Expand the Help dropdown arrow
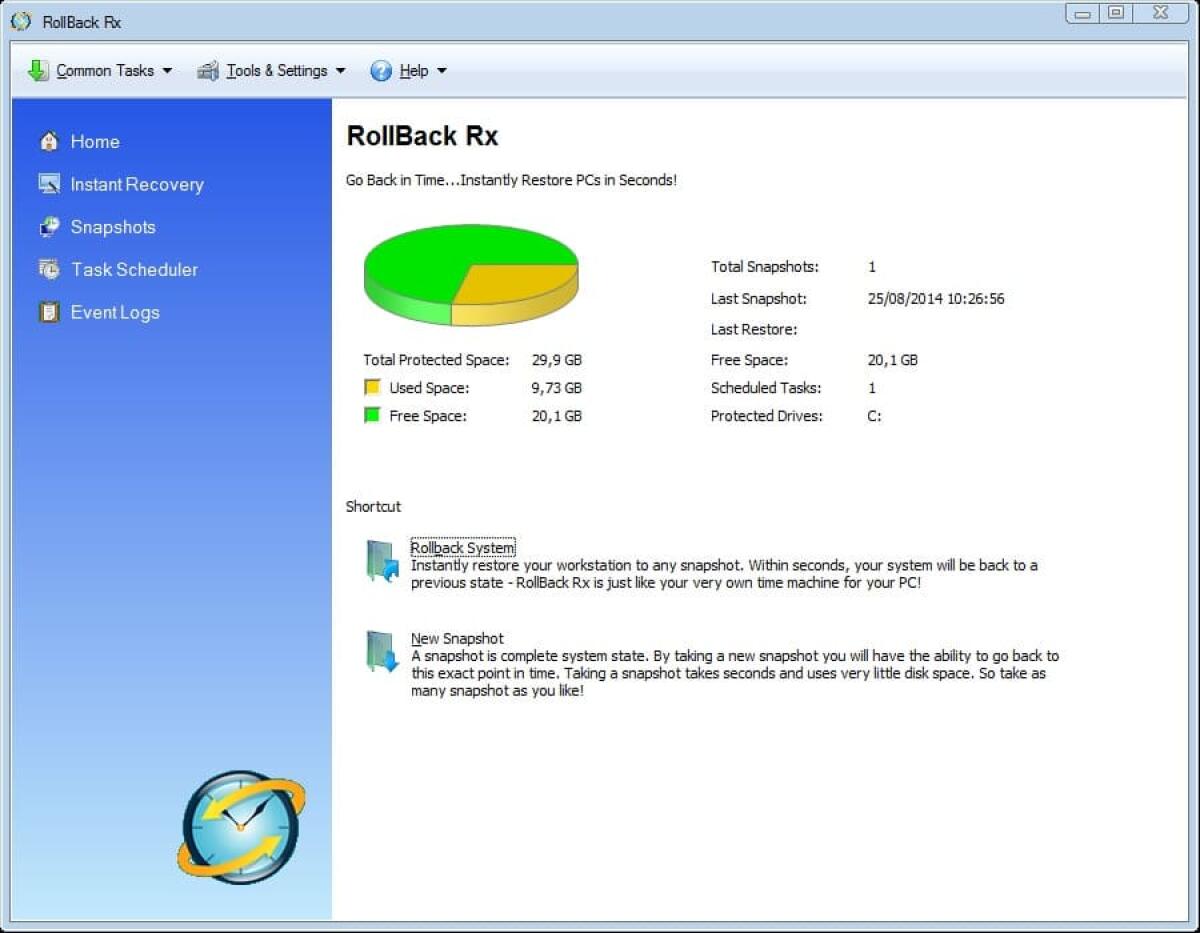Screen dimensions: 1200x933 444,71
